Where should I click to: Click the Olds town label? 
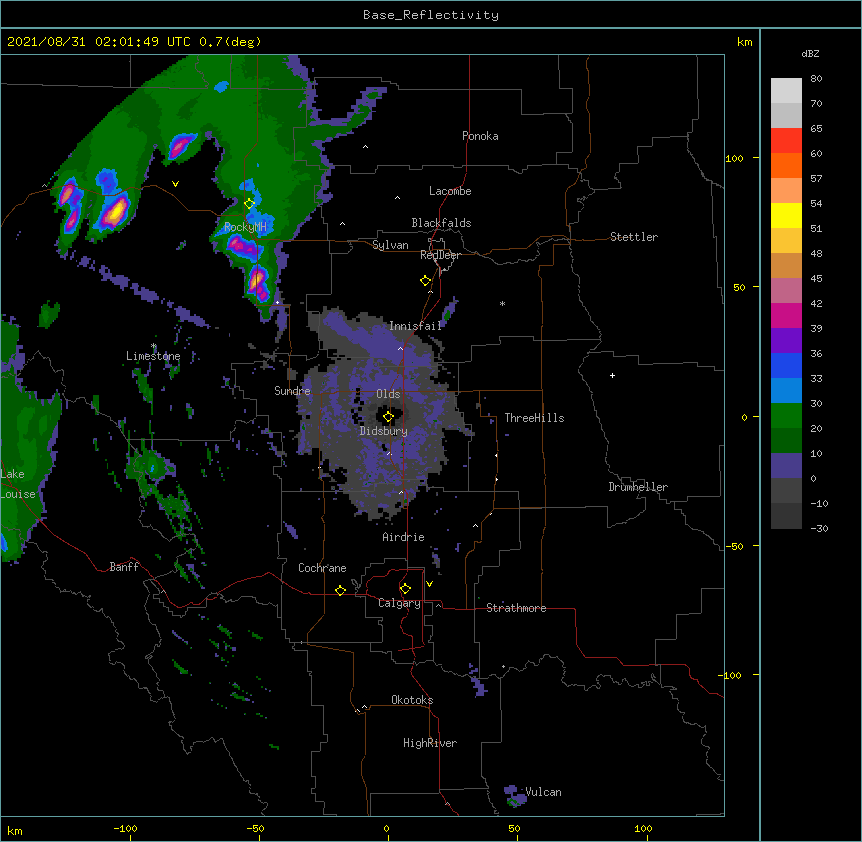[388, 394]
